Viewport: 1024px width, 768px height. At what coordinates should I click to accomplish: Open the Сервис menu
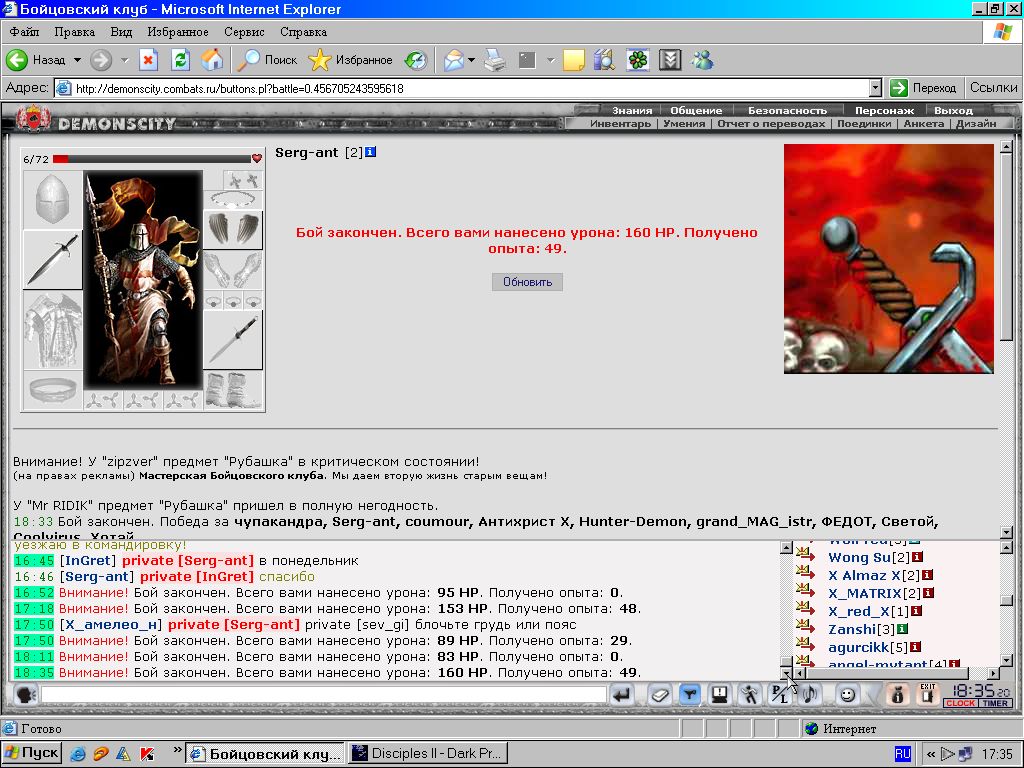244,32
